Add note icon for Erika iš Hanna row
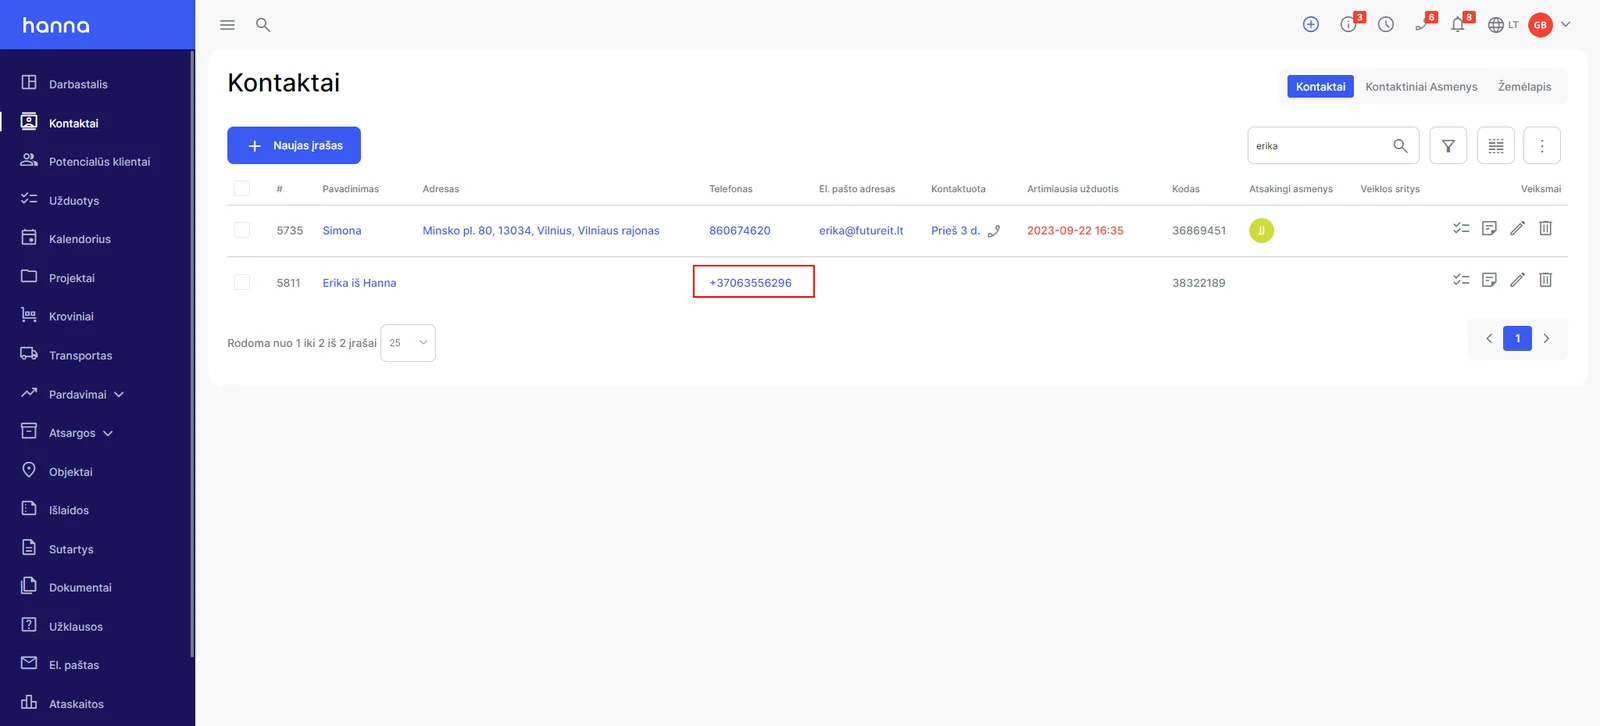This screenshot has width=1600, height=726. [1489, 281]
